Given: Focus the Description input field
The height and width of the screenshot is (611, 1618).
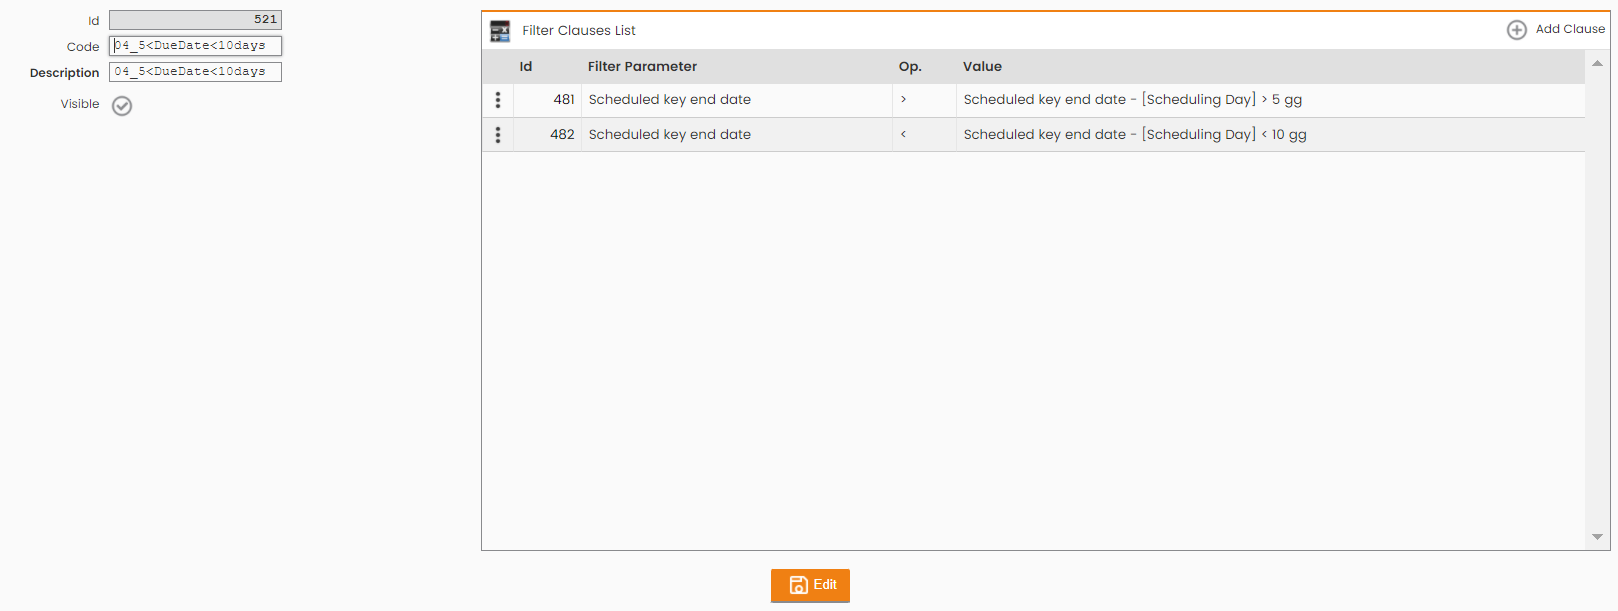Looking at the screenshot, I should [195, 72].
